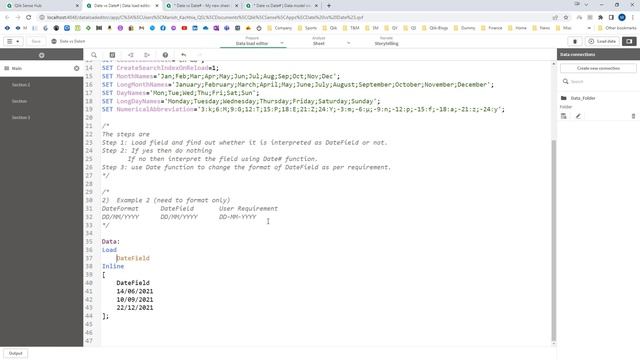Click value 14/06/2021 on line 41

[135, 291]
